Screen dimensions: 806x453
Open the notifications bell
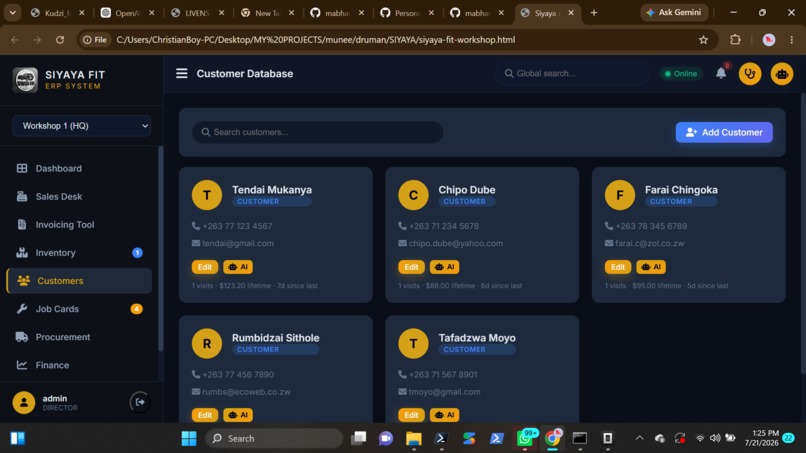point(721,74)
